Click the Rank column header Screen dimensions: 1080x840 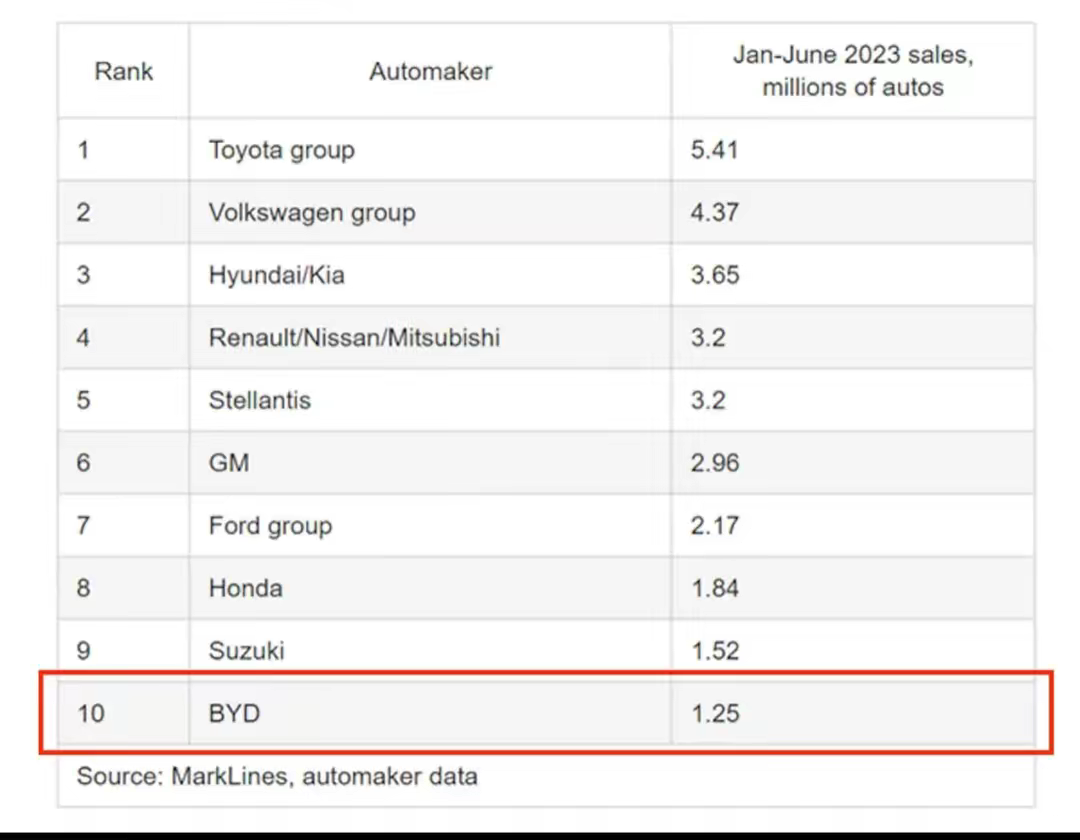click(124, 71)
